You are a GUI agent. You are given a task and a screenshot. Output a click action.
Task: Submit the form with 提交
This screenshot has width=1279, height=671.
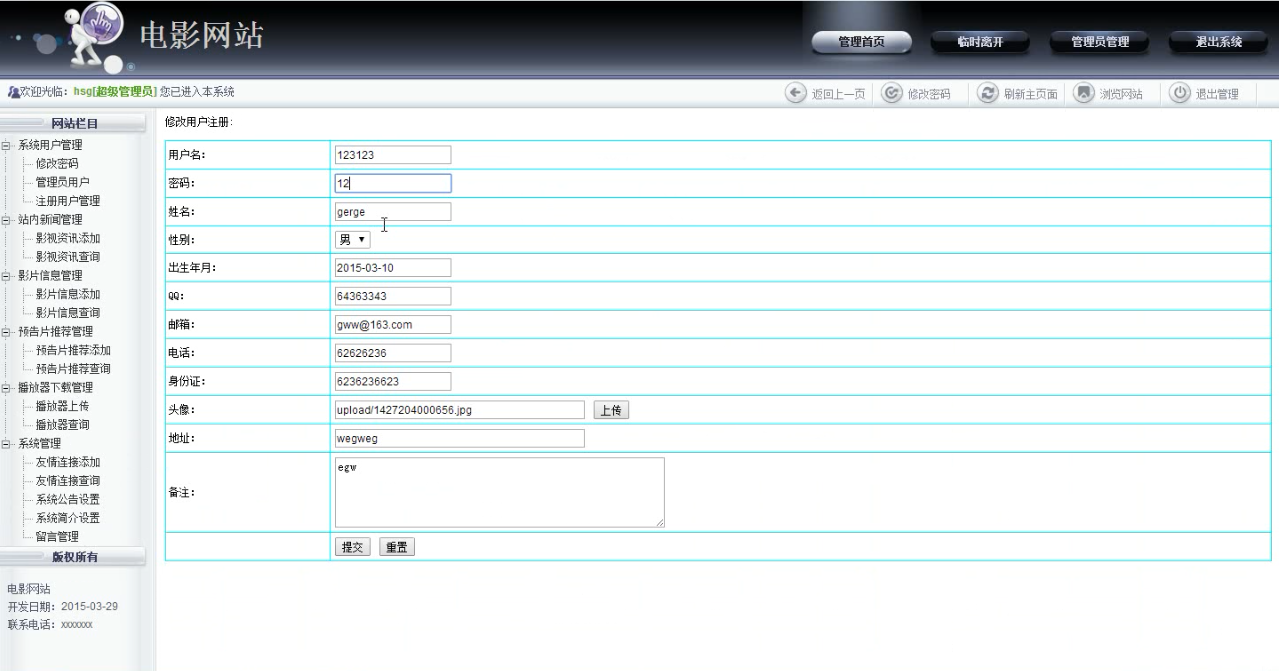point(353,547)
